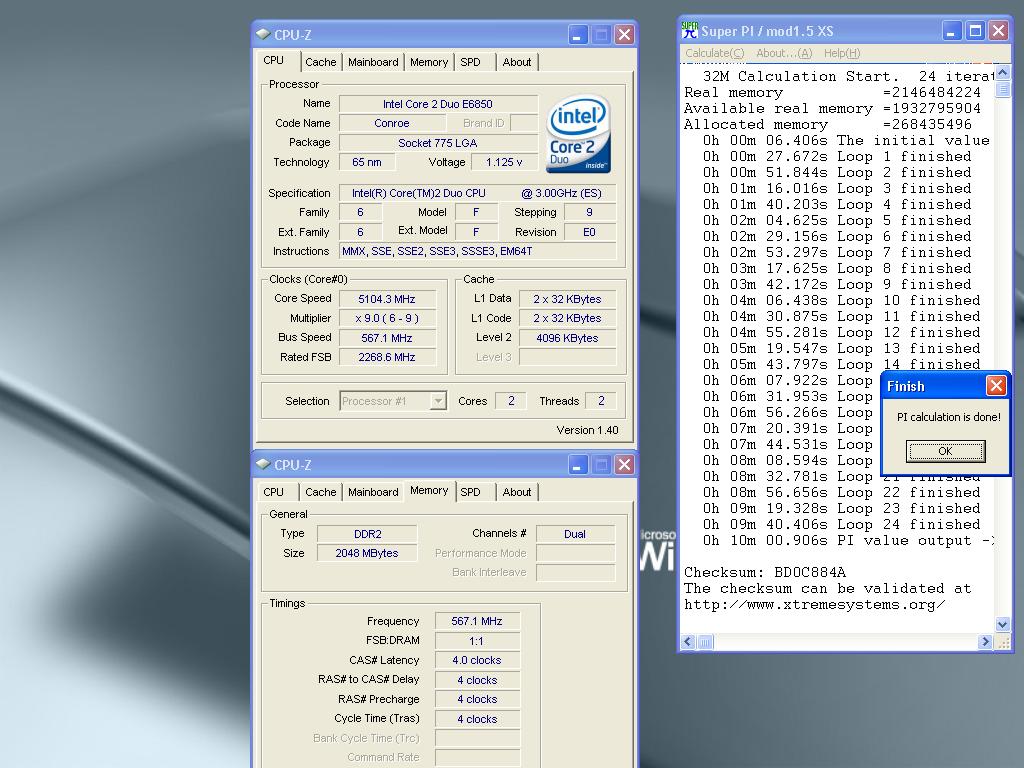This screenshot has width=1024, height=768.
Task: Minimize the Super PI window
Action: (951, 31)
